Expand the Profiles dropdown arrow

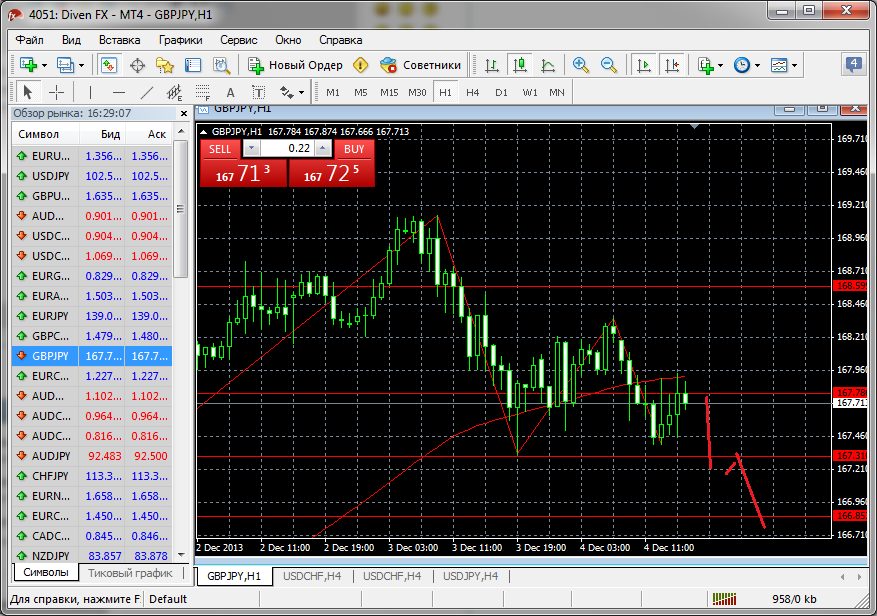click(81, 65)
